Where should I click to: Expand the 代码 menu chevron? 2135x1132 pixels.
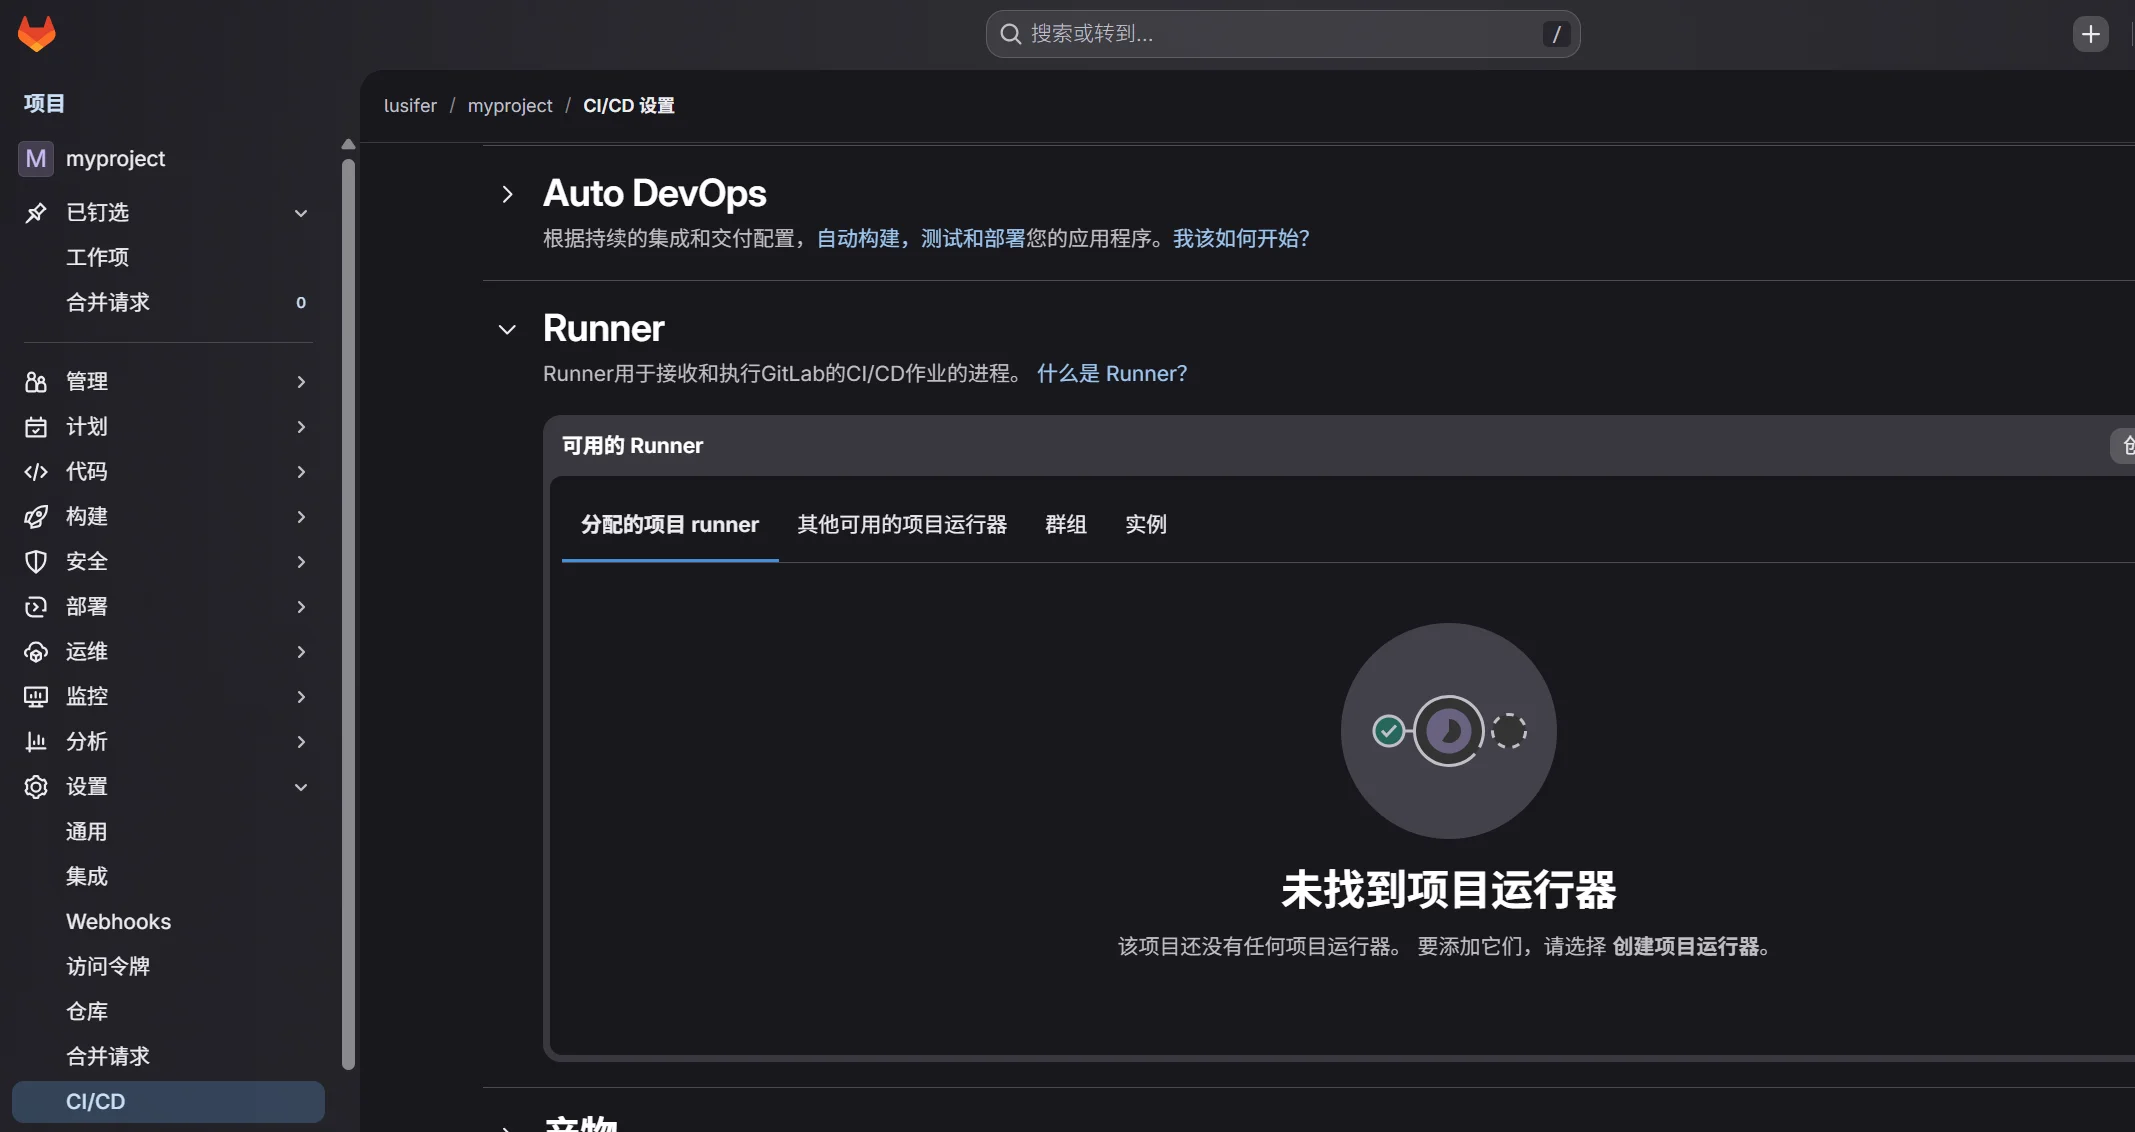[301, 472]
